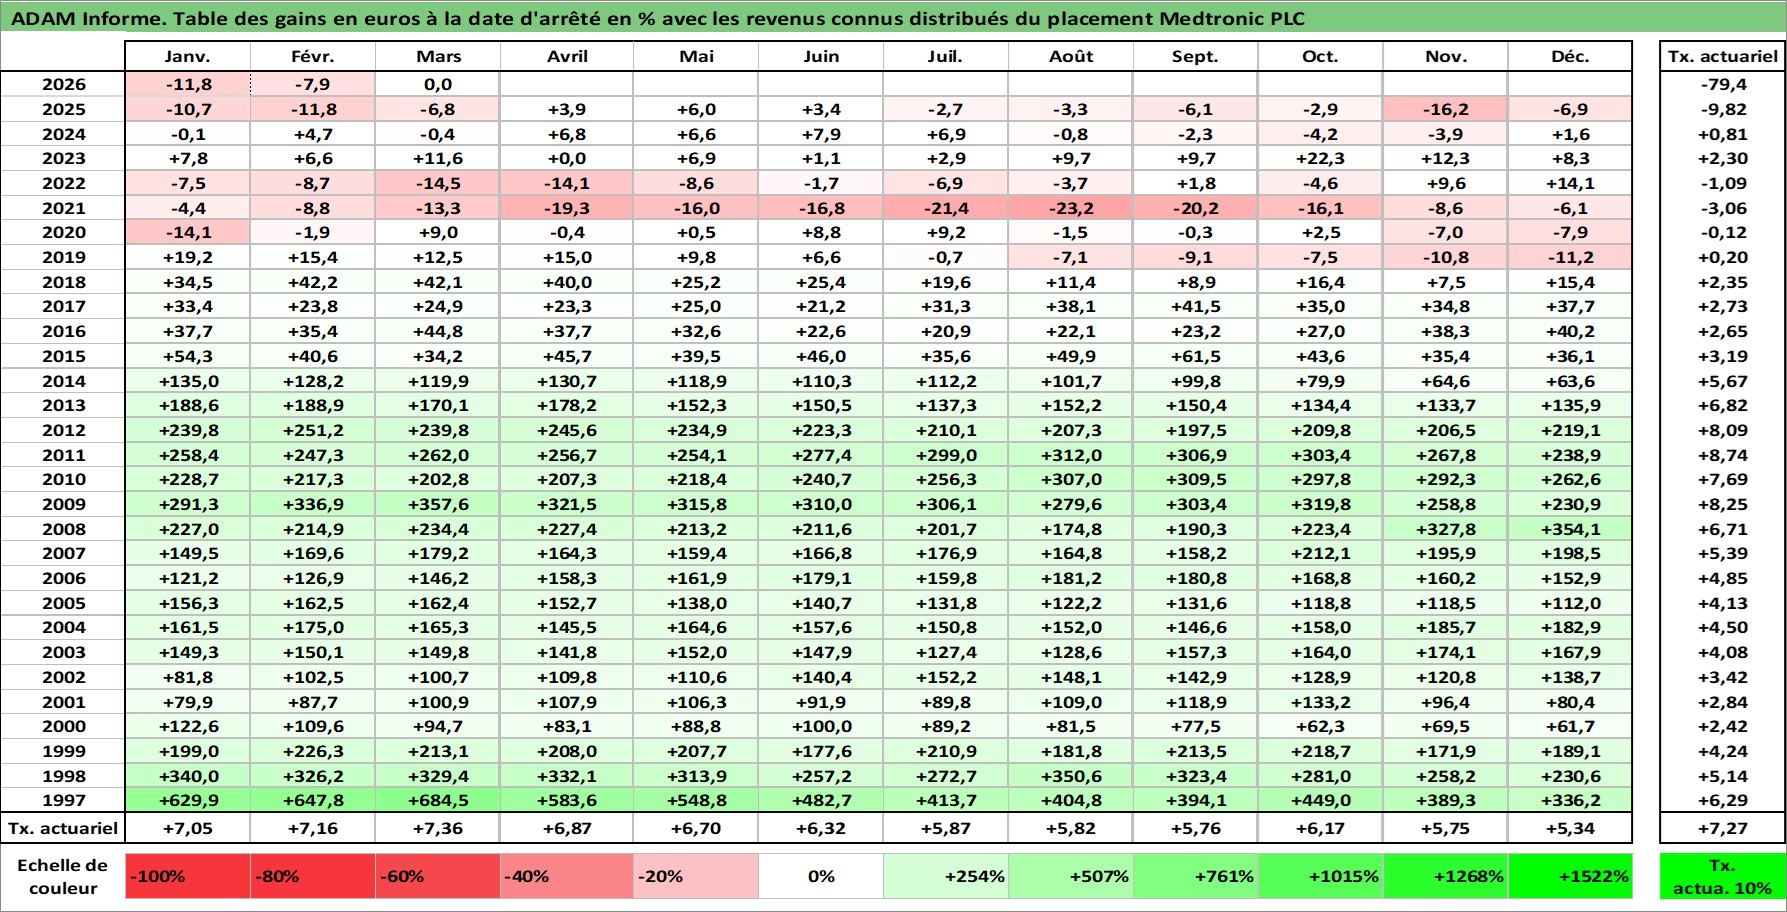This screenshot has height=912, width=1787.
Task: Select the +1522% brightest green swatch
Action: (x=1570, y=876)
